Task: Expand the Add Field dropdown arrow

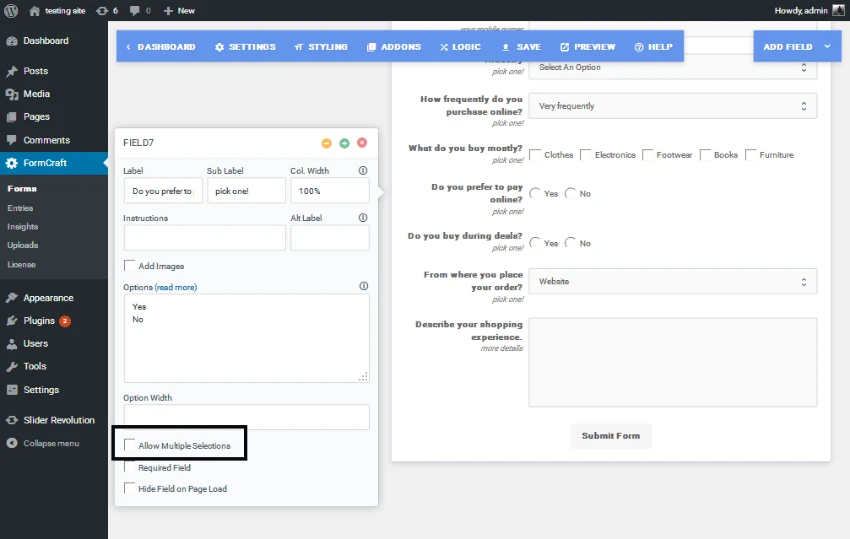Action: (828, 47)
